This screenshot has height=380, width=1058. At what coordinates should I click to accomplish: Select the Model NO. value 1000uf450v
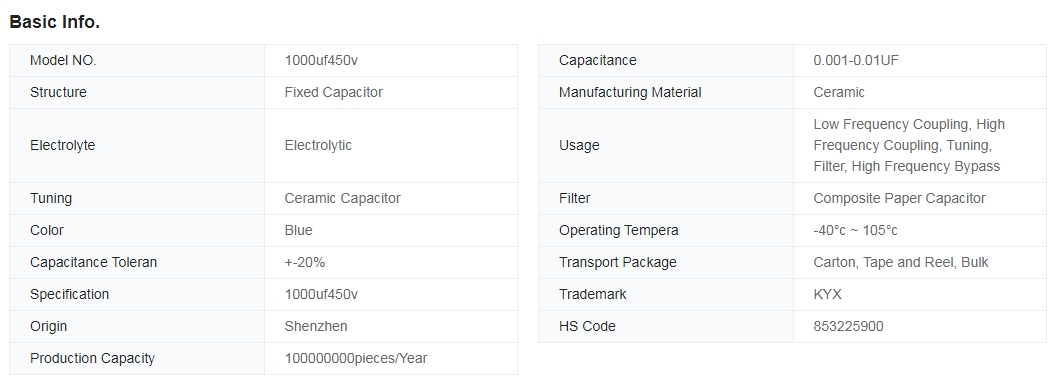[x=321, y=60]
